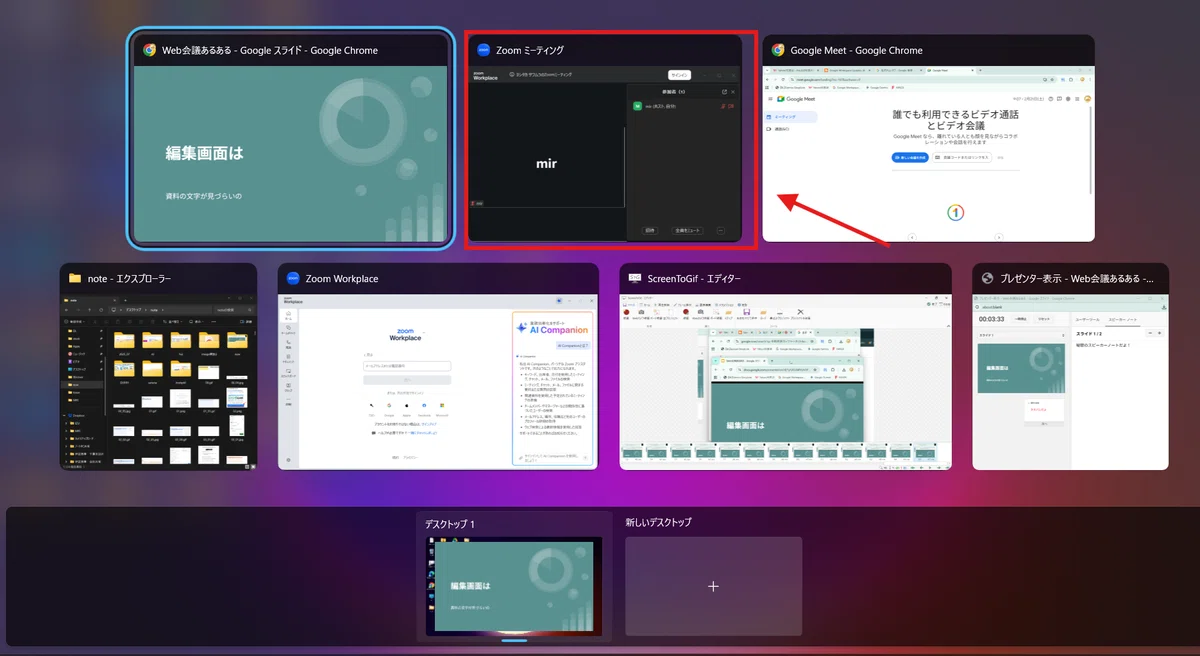This screenshot has width=1200, height=656.
Task: Click the globe icon beside プレゼンター表示 title
Action: click(x=988, y=279)
